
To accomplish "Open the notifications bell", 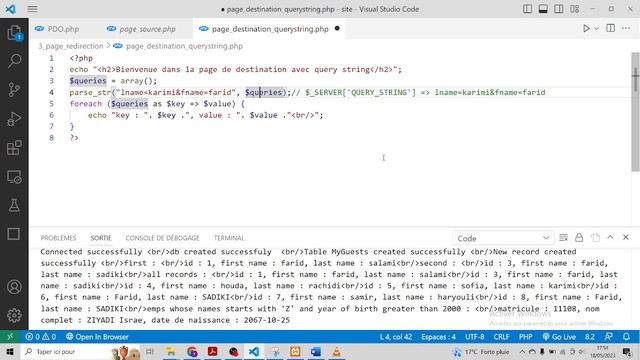I will 626,337.
